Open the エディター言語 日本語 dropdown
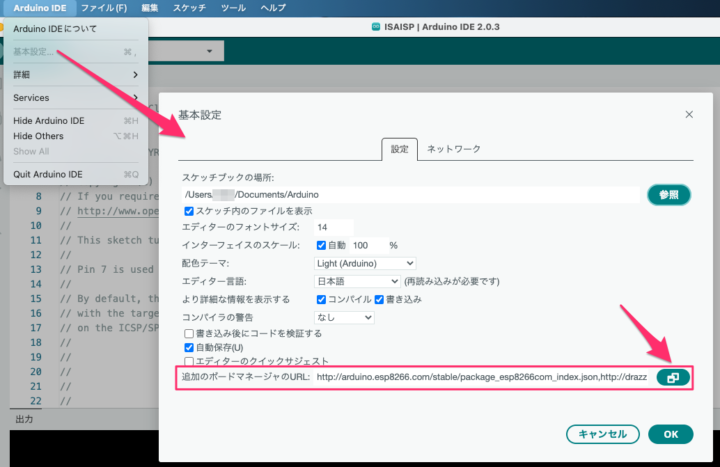The image size is (720, 467). click(x=357, y=281)
